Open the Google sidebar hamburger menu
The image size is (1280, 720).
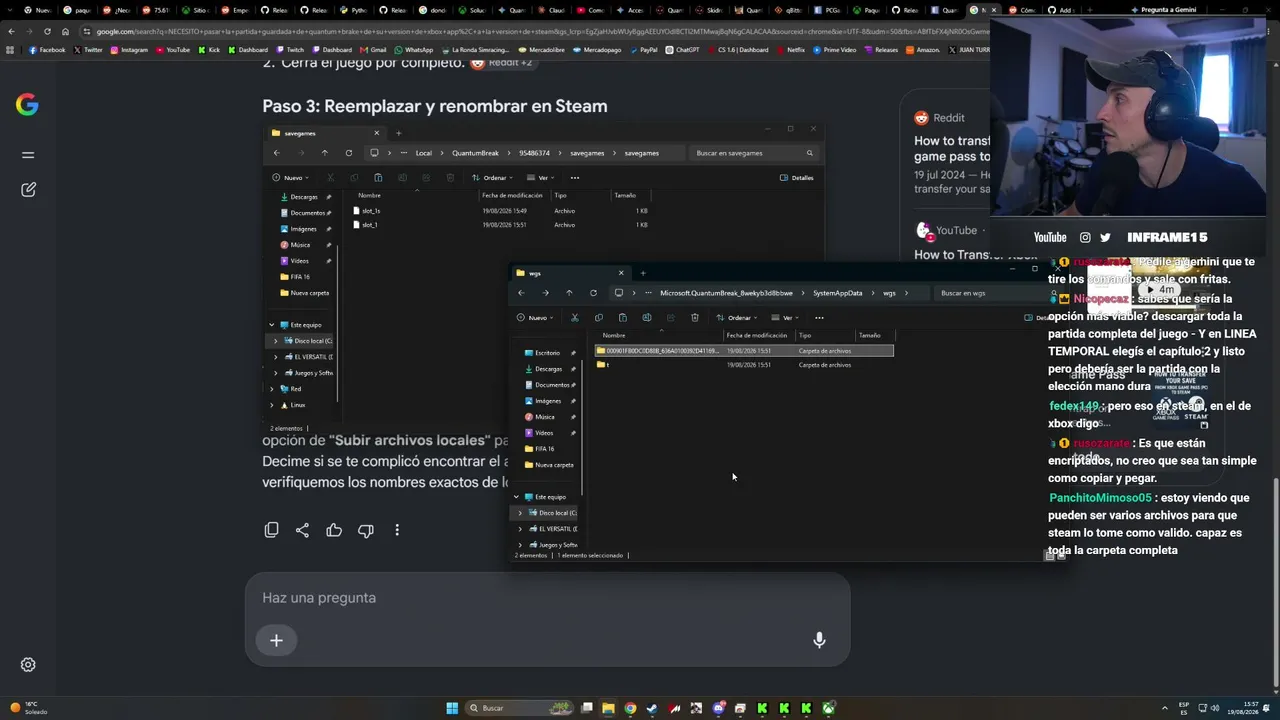28,155
